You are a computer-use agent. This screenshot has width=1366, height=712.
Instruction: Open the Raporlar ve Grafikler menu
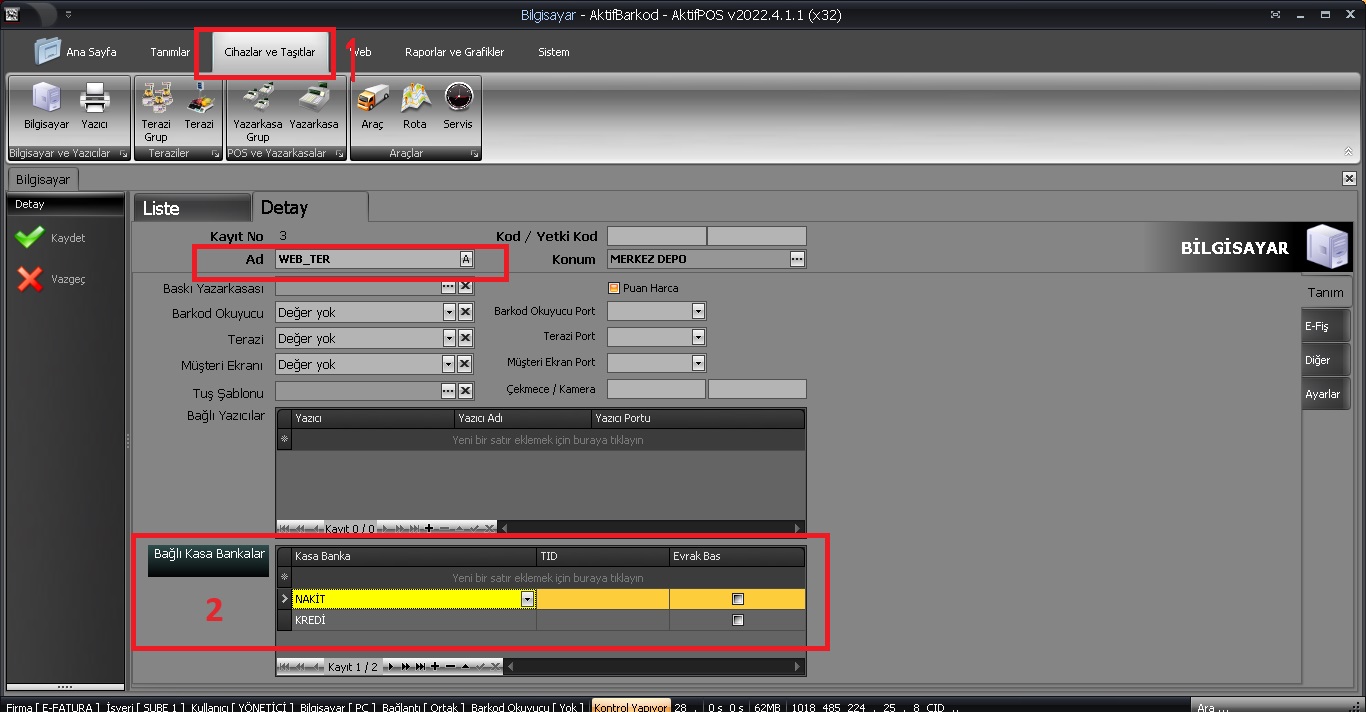[x=454, y=52]
